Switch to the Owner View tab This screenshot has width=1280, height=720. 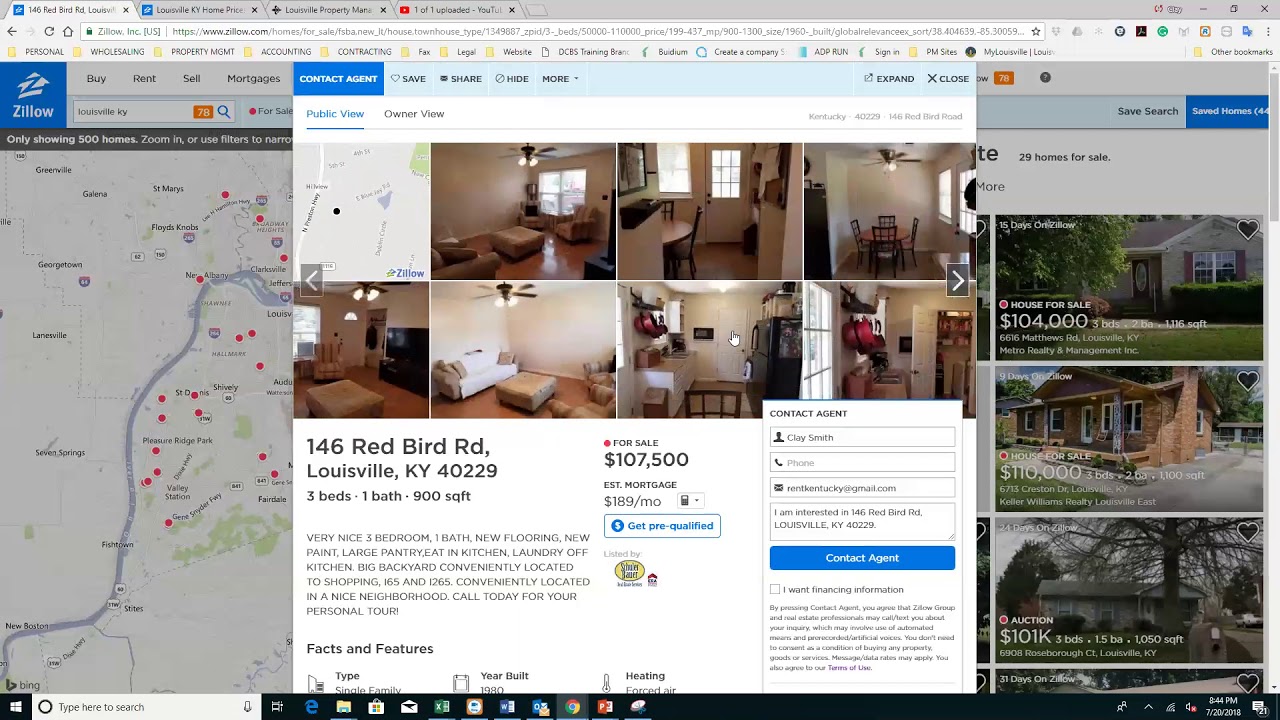click(414, 114)
